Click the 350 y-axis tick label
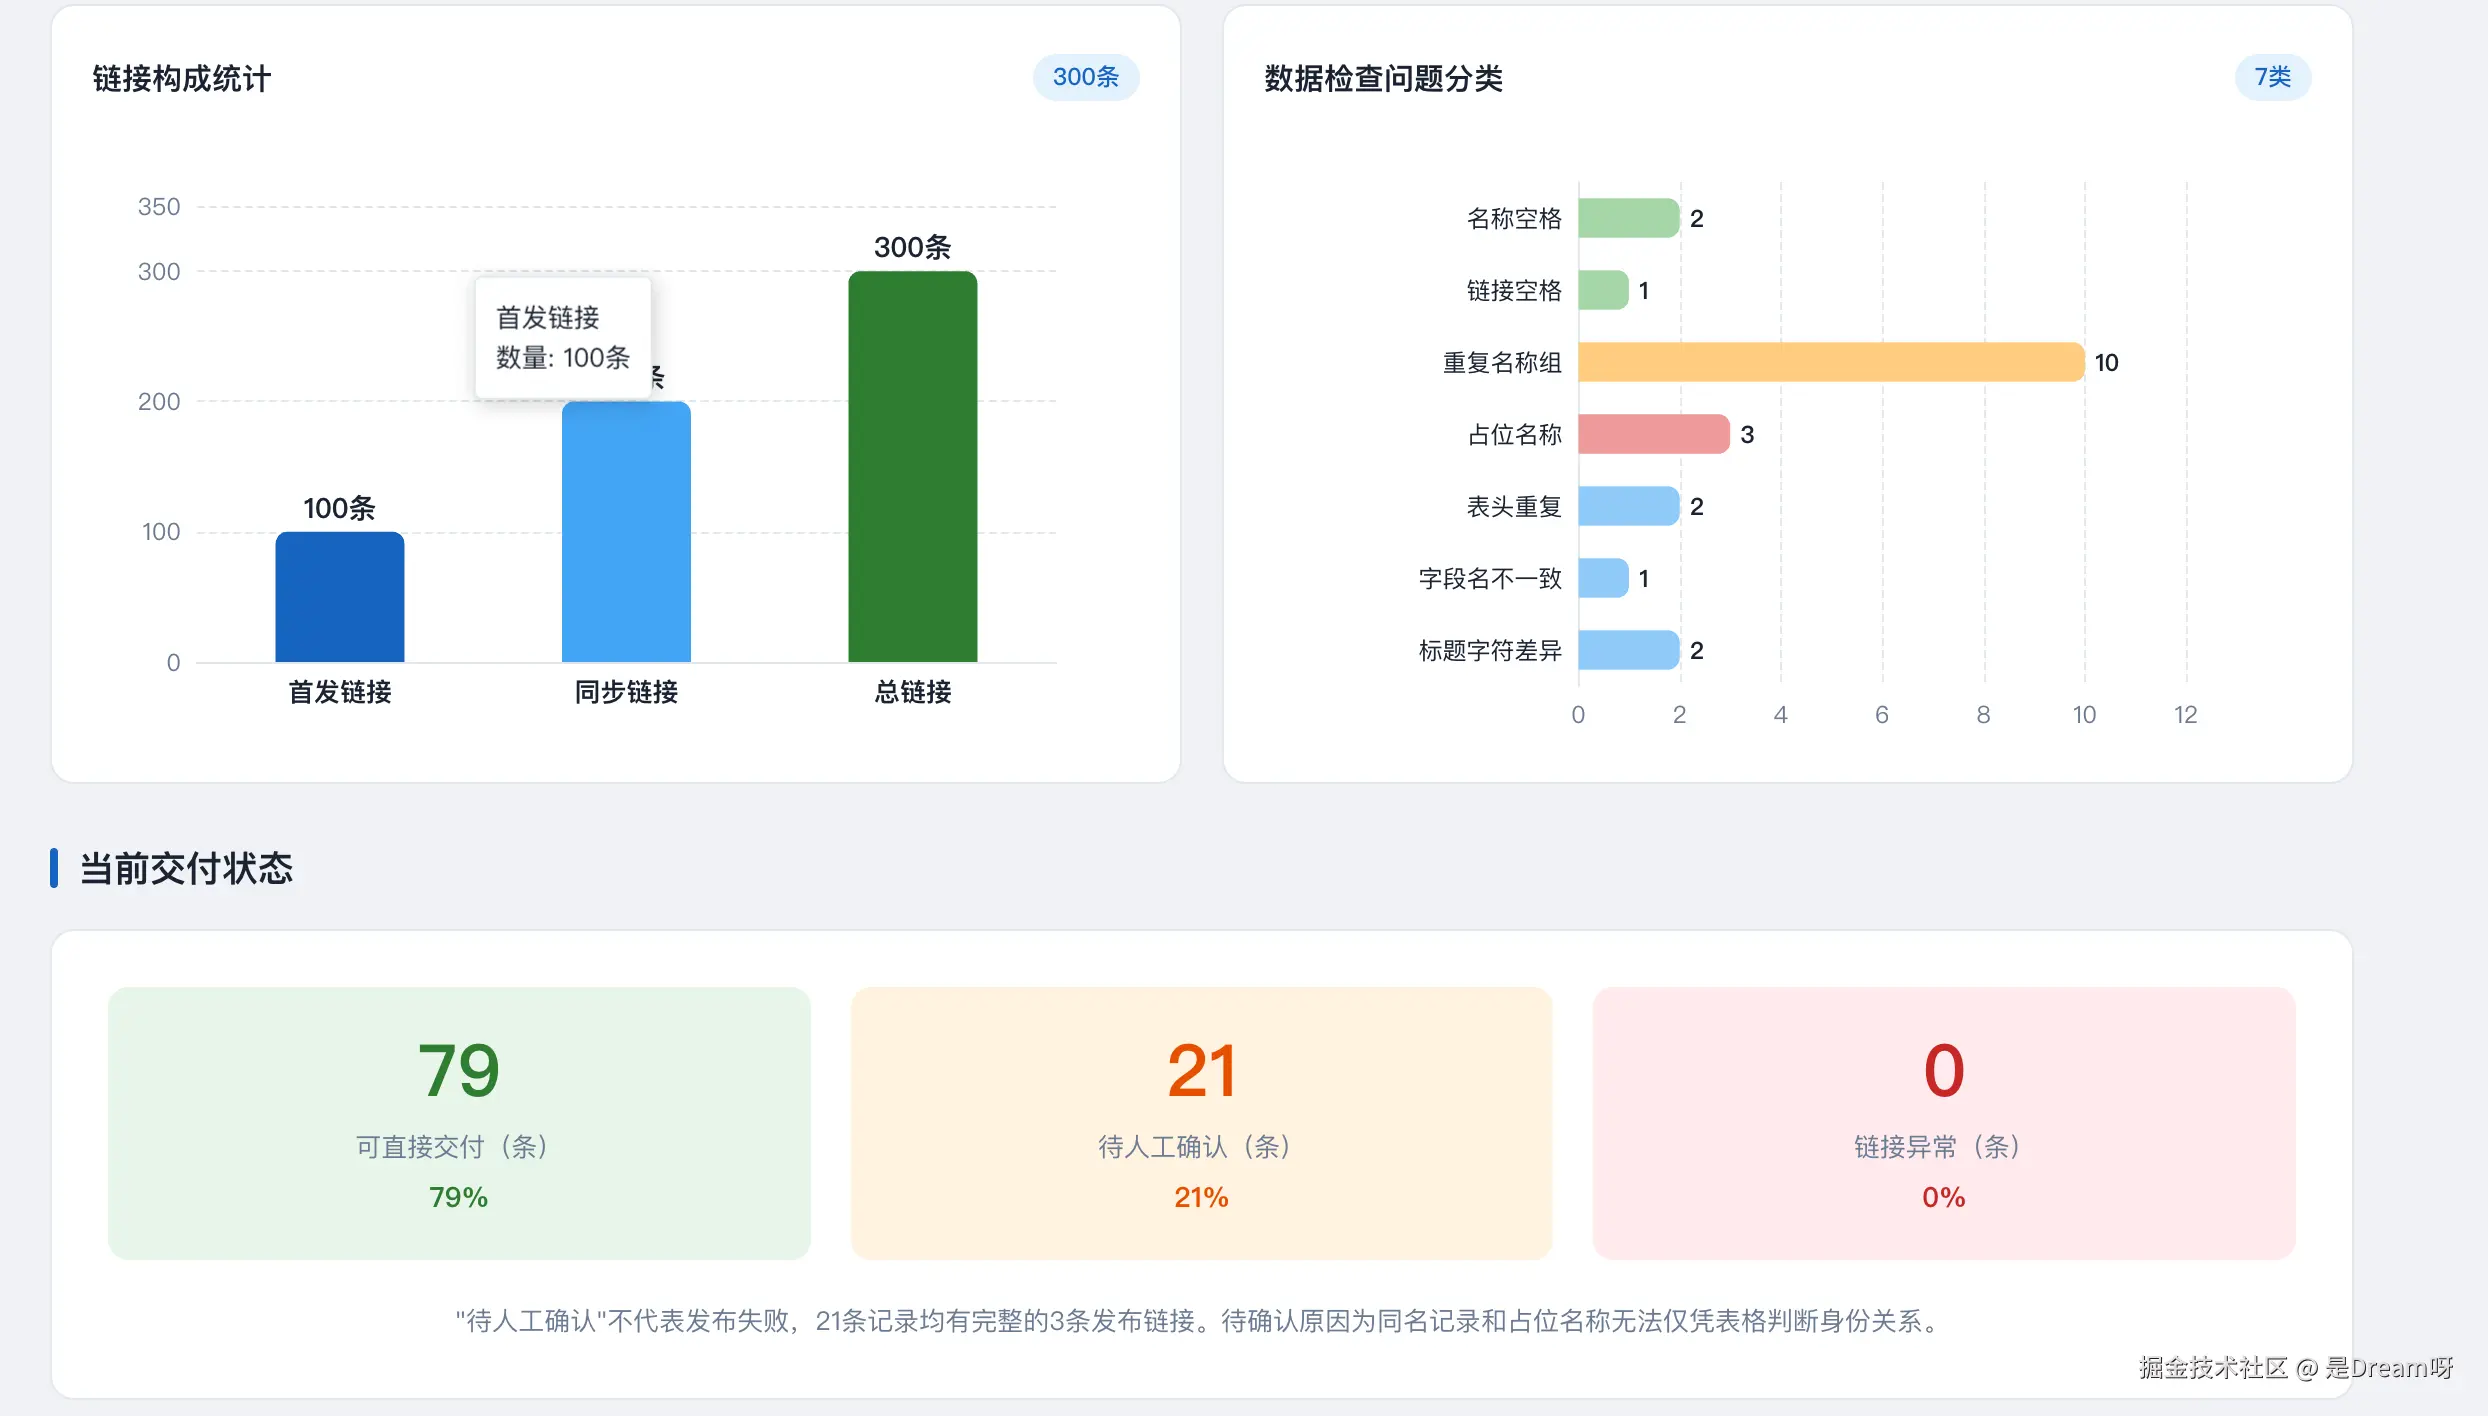Screen dimensions: 2488x1416 [159, 207]
